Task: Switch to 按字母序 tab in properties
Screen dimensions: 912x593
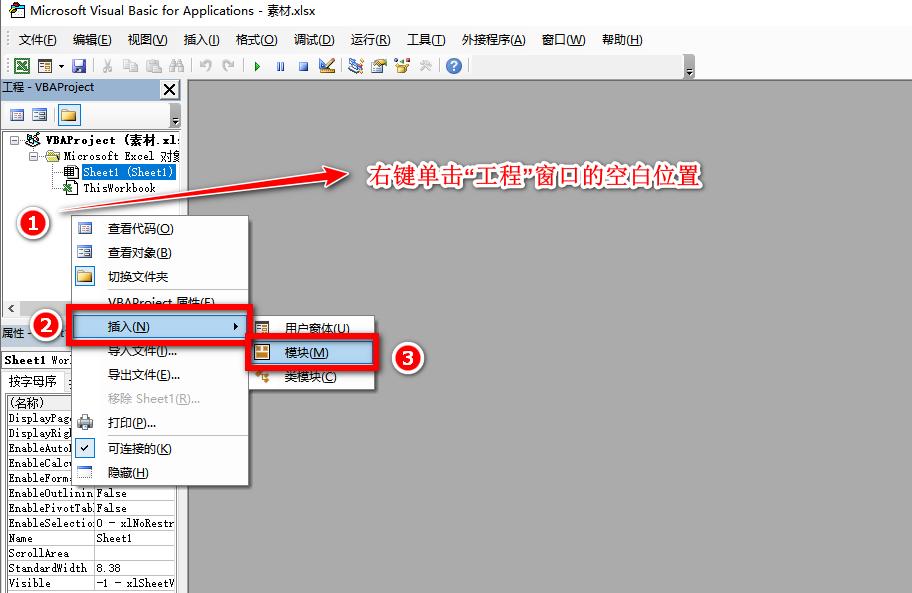Action: 33,381
